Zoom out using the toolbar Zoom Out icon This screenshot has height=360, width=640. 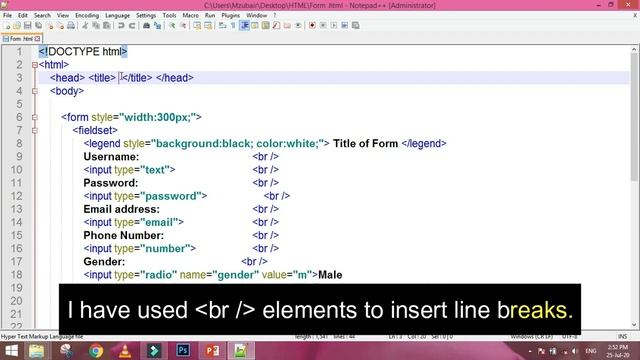pos(183,25)
